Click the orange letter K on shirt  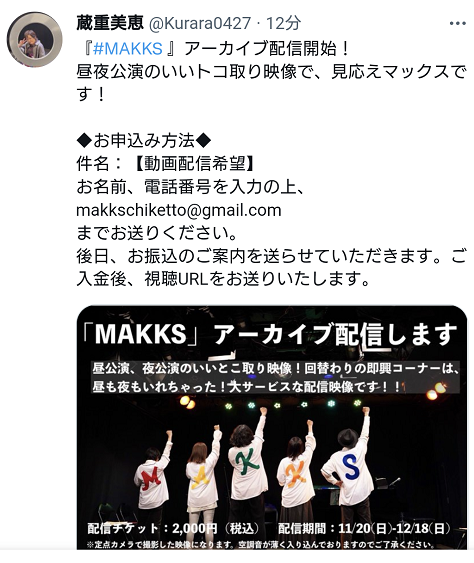tap(296, 471)
